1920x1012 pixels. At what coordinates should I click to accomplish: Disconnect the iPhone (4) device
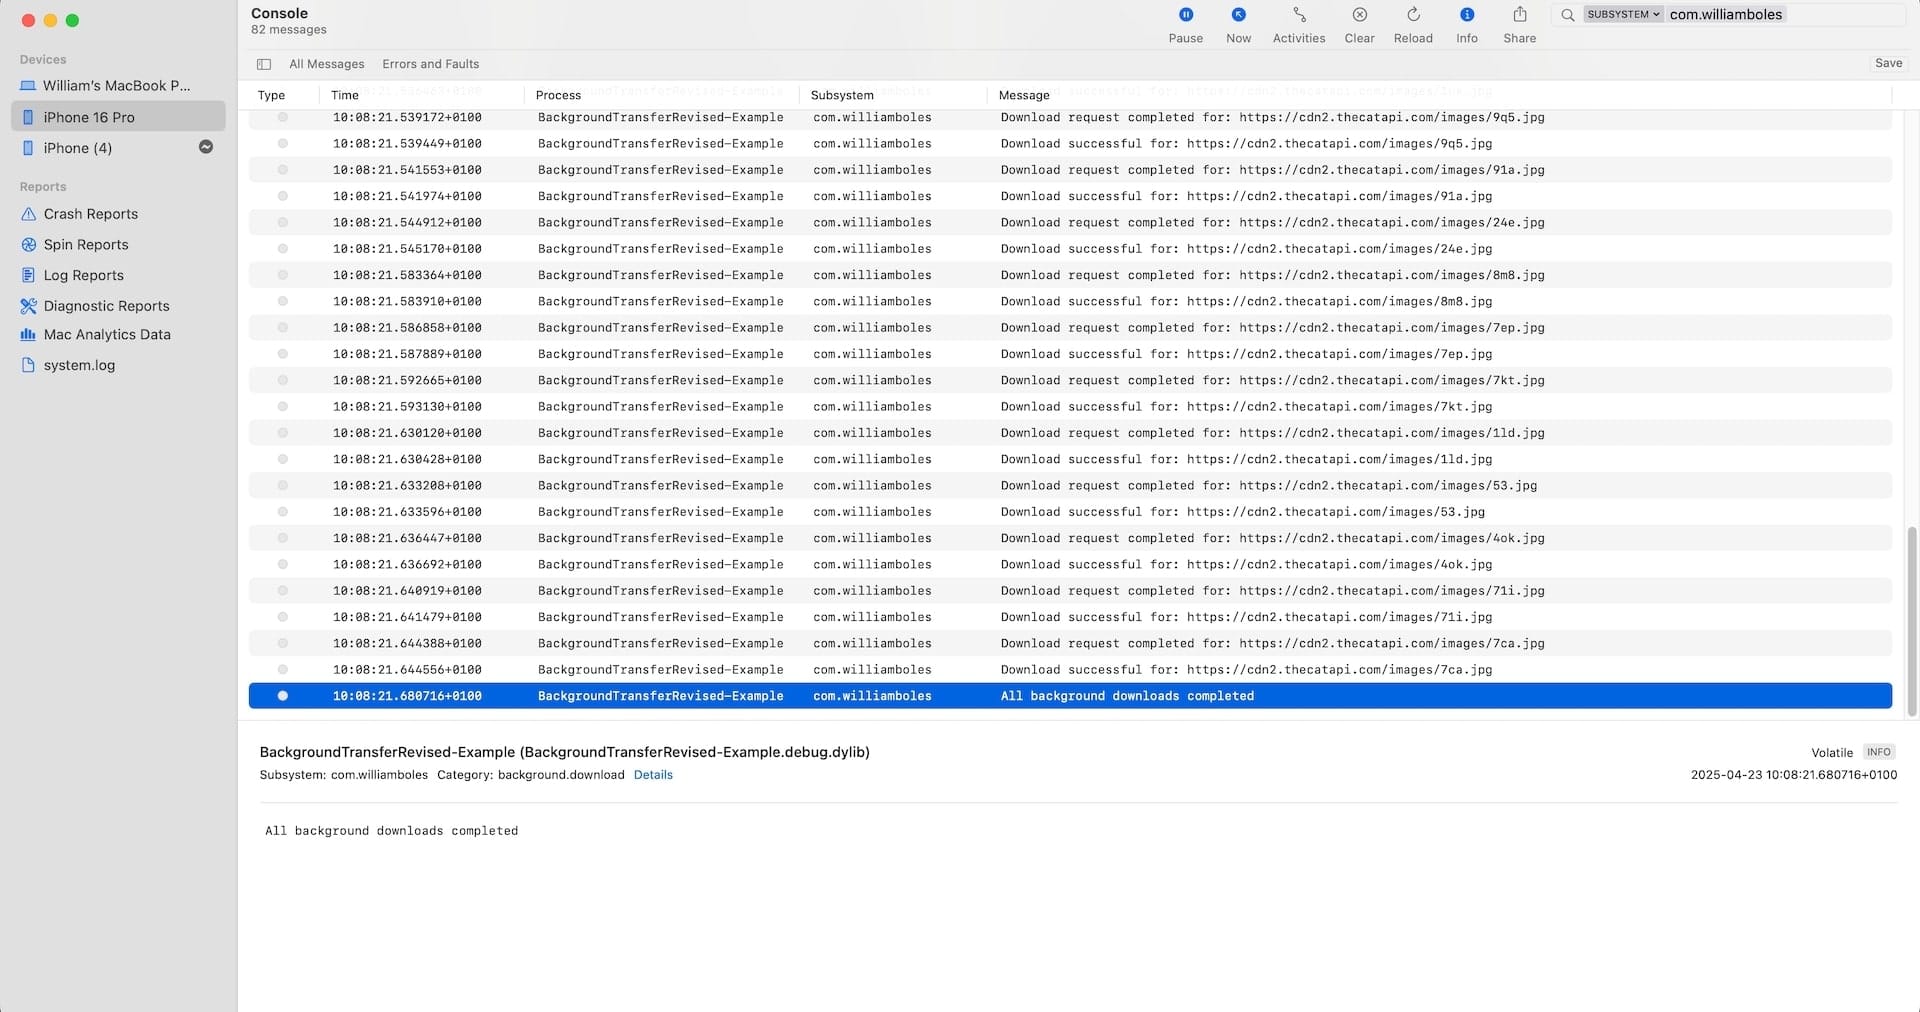pos(205,146)
